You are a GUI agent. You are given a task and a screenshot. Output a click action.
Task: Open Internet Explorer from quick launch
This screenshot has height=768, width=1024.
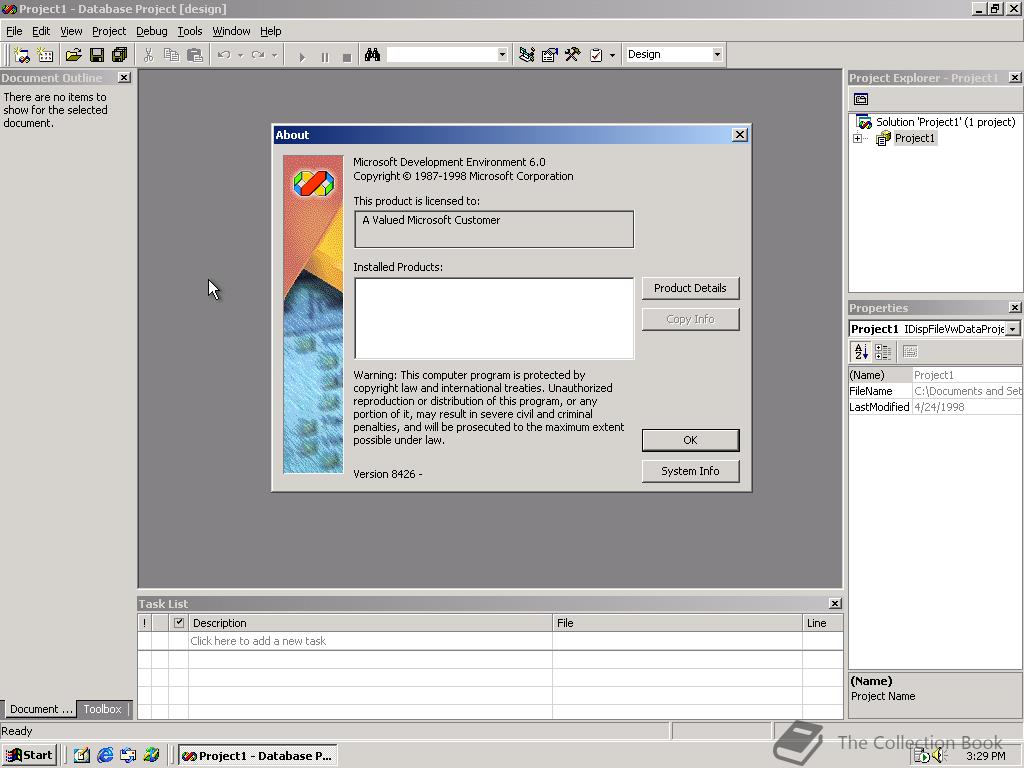pos(104,755)
